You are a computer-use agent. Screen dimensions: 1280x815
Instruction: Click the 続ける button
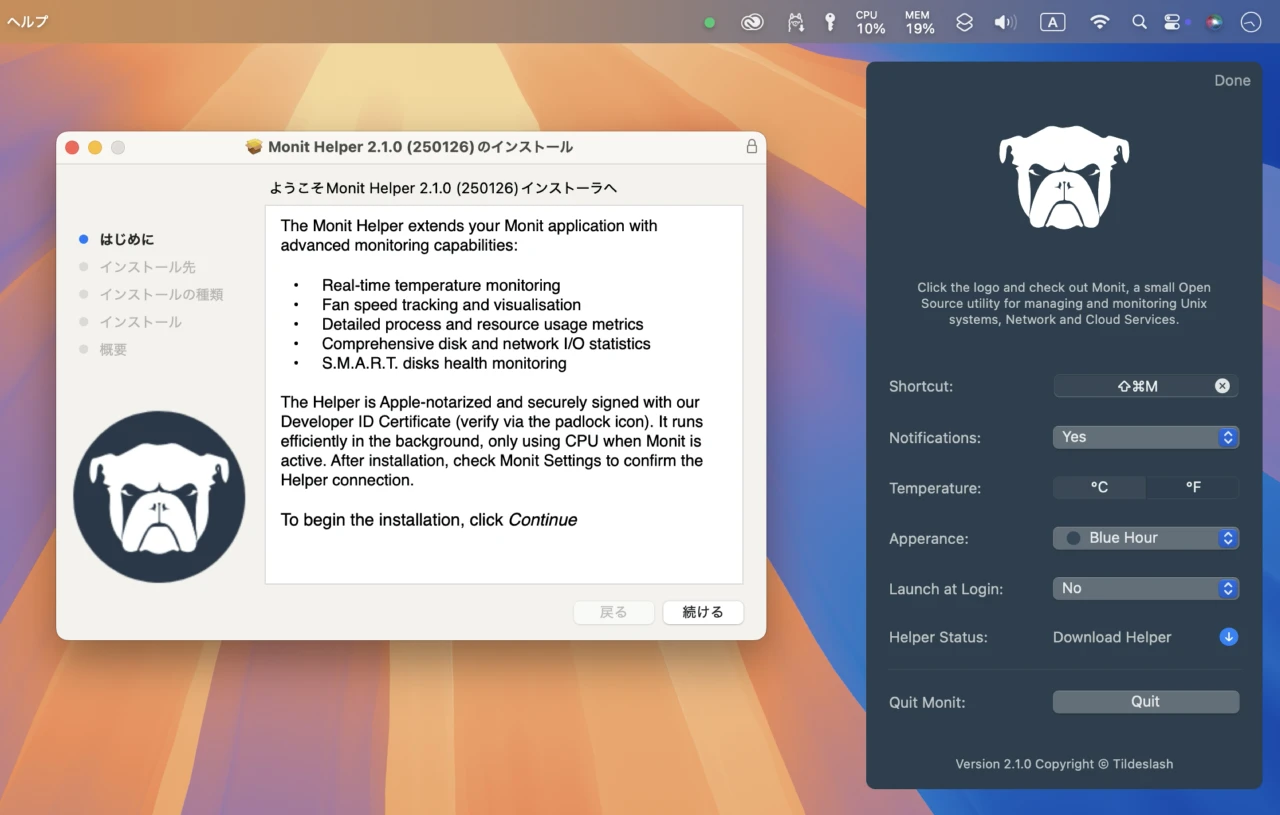tap(703, 612)
